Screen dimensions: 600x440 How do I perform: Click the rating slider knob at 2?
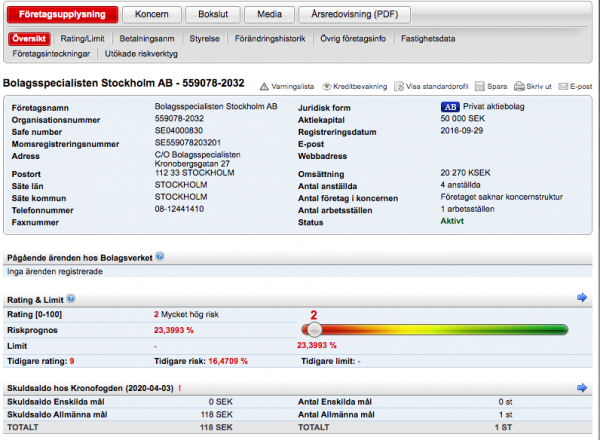(x=314, y=330)
